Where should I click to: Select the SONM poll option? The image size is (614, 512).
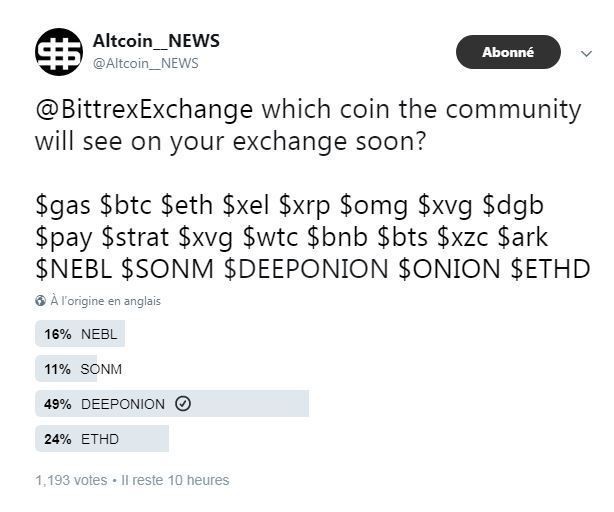tap(80, 369)
